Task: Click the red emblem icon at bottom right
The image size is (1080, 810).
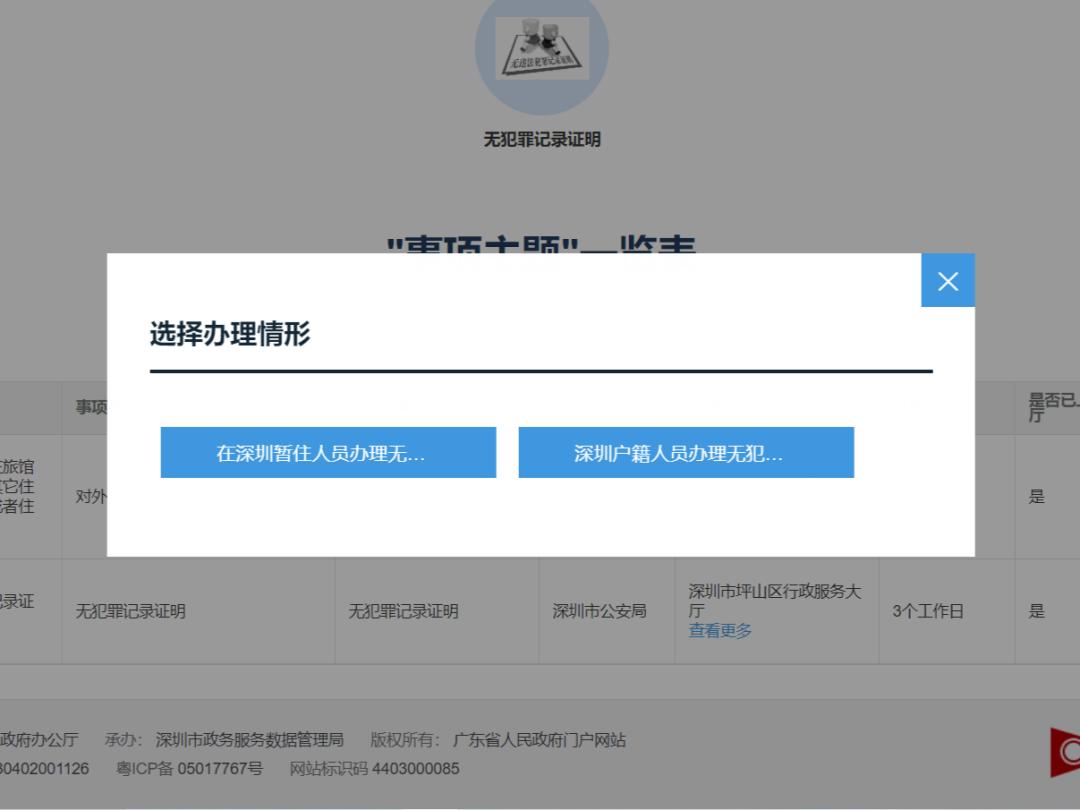Action: [x=1066, y=752]
